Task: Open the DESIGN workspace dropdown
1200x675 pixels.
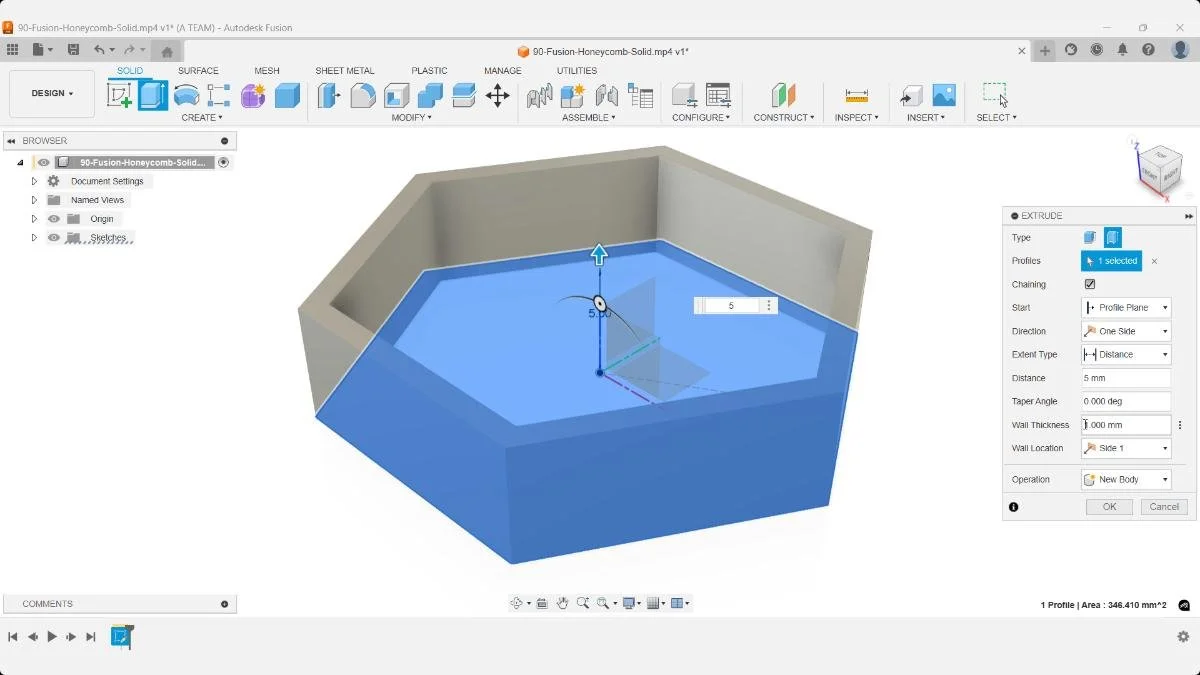Action: [x=52, y=94]
